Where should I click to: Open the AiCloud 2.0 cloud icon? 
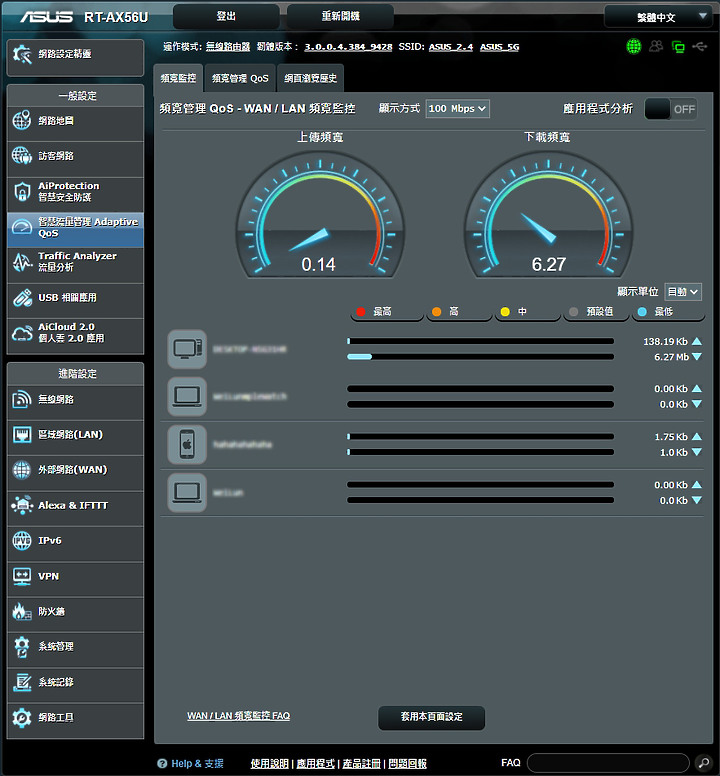click(x=22, y=333)
